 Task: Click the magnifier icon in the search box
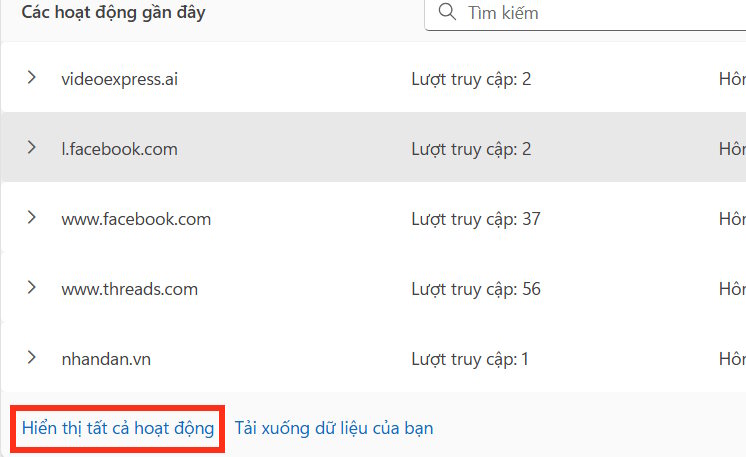(447, 11)
